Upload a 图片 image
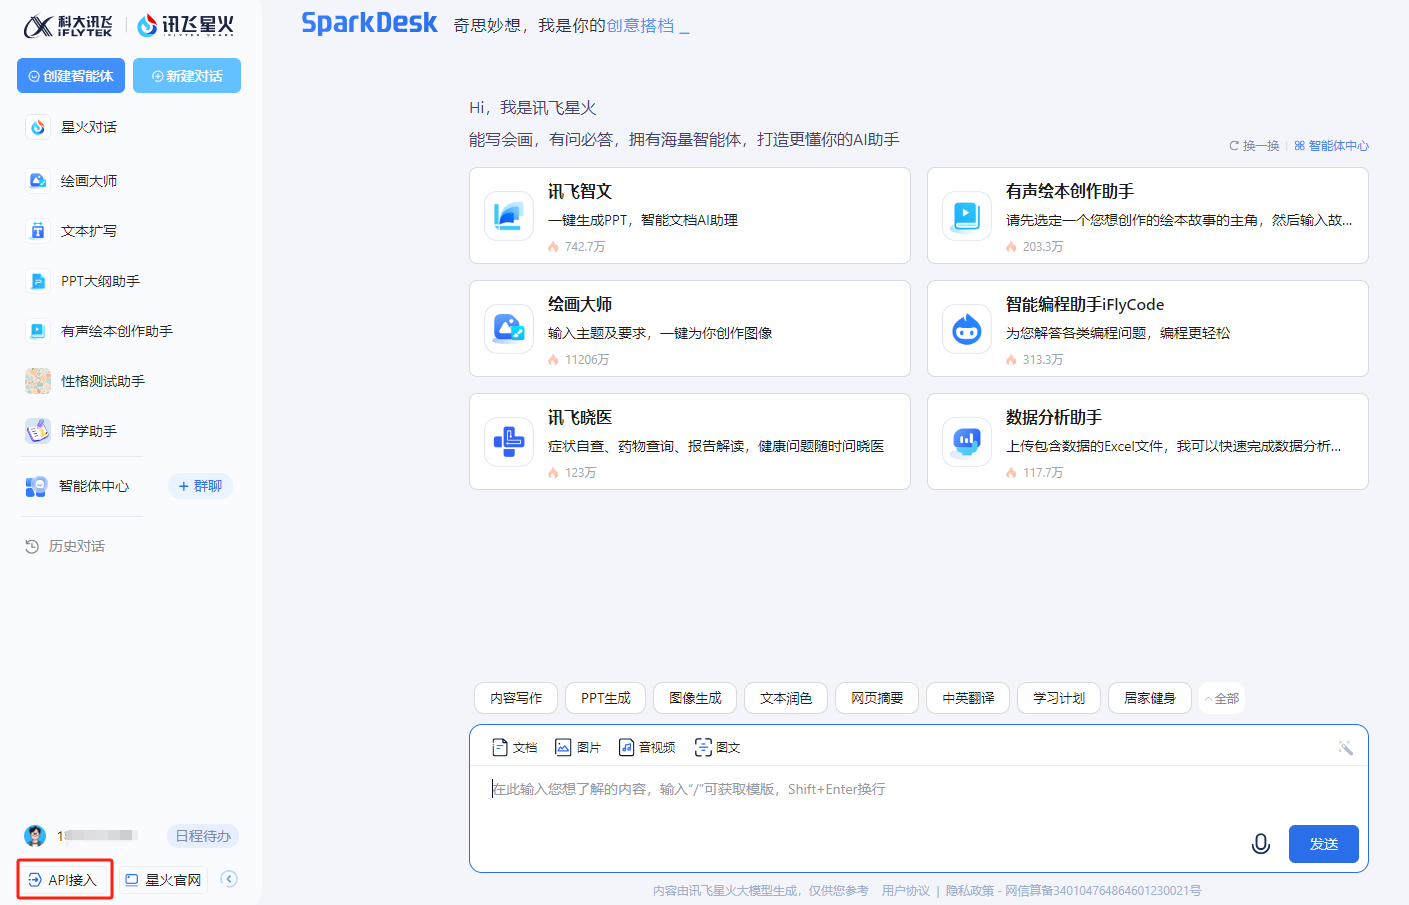This screenshot has width=1409, height=905. (x=578, y=747)
